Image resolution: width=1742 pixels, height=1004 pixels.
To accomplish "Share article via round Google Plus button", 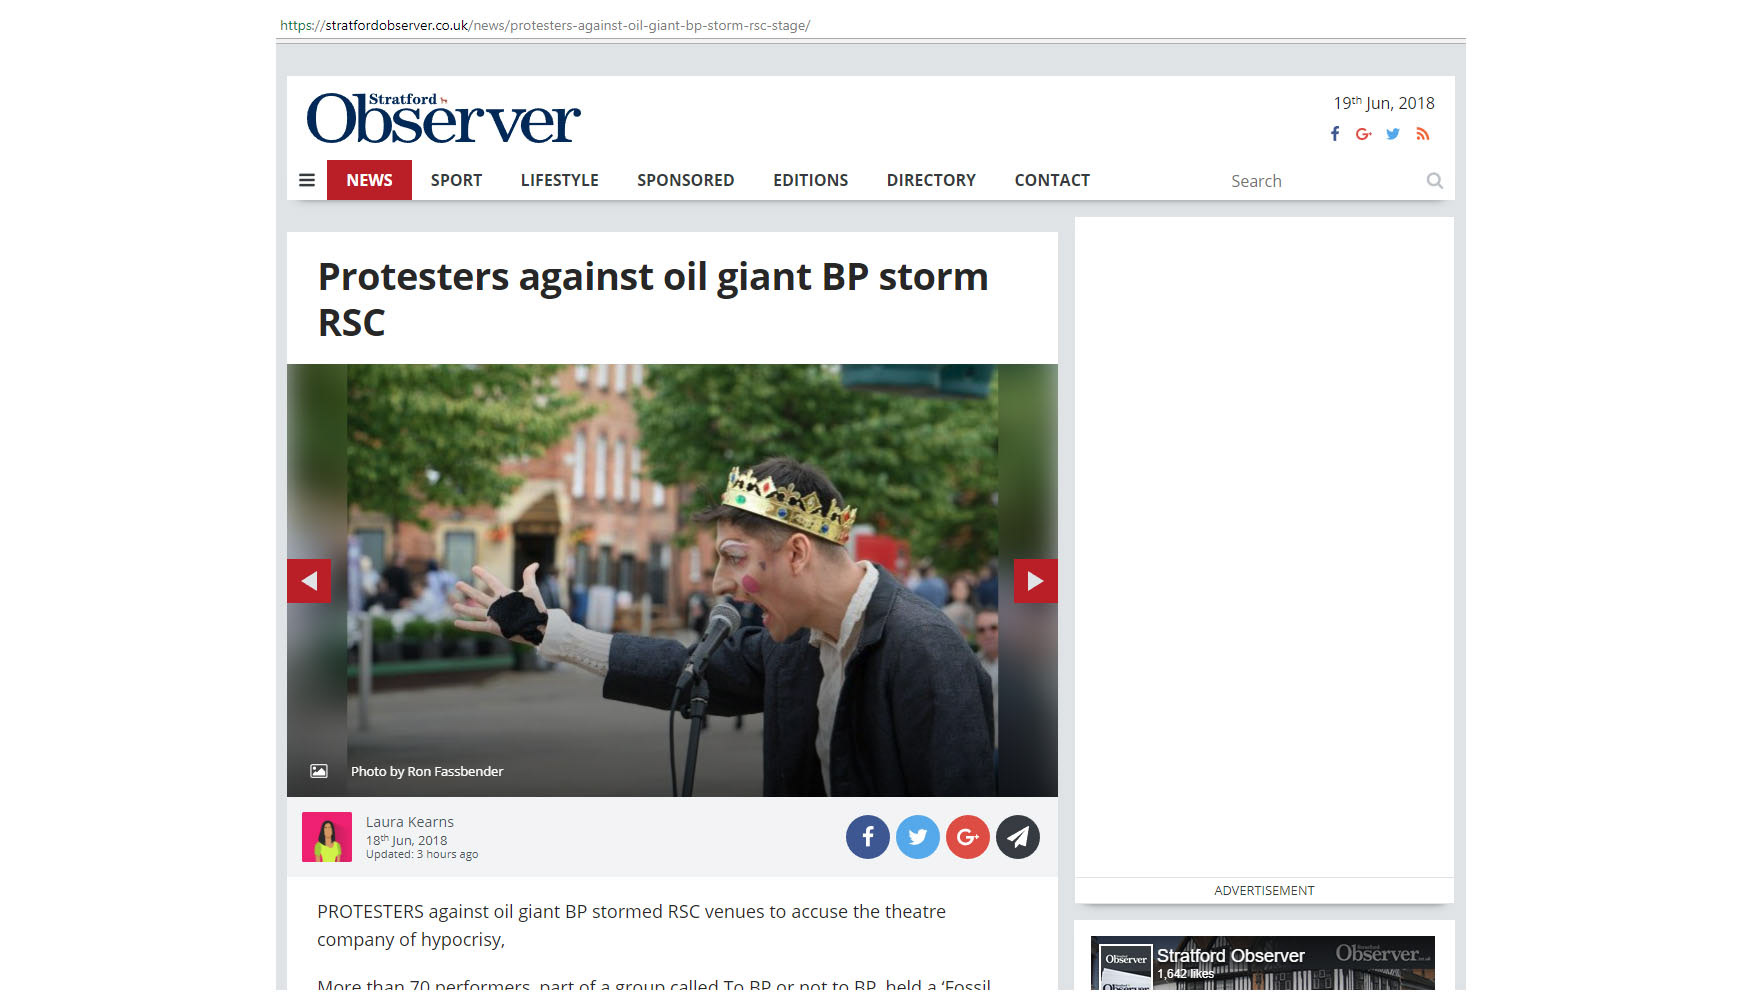I will 968,837.
